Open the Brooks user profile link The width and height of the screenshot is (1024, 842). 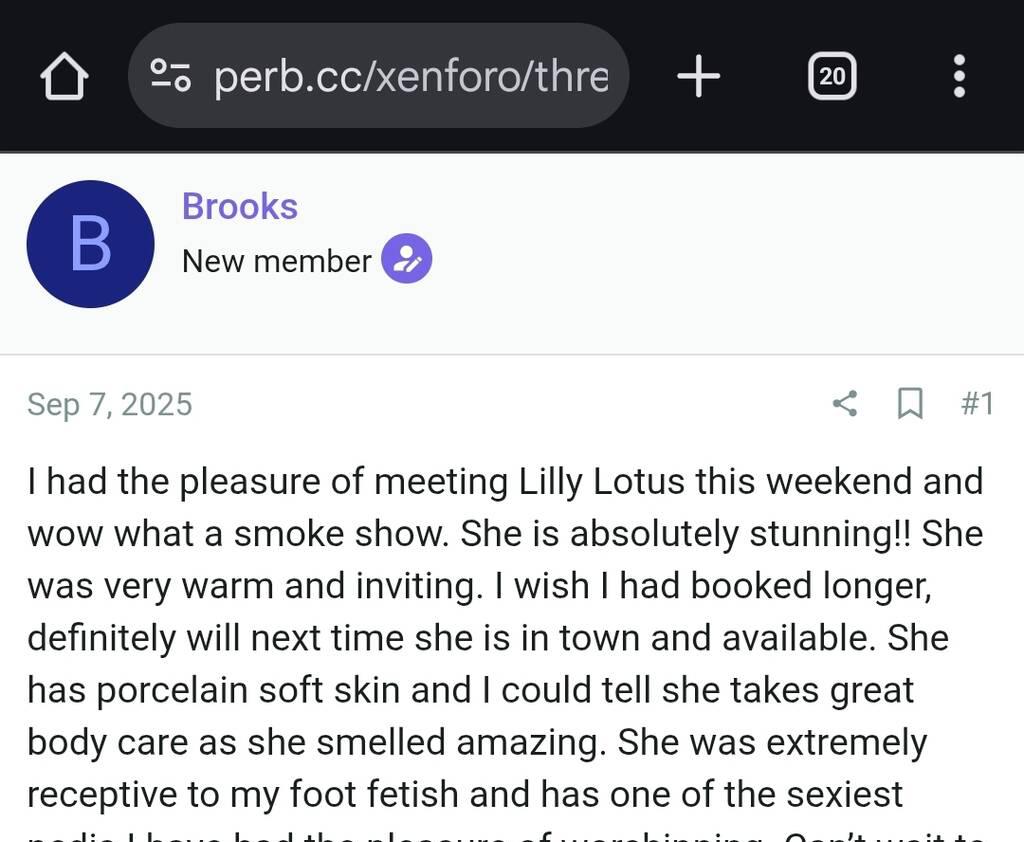(x=240, y=206)
